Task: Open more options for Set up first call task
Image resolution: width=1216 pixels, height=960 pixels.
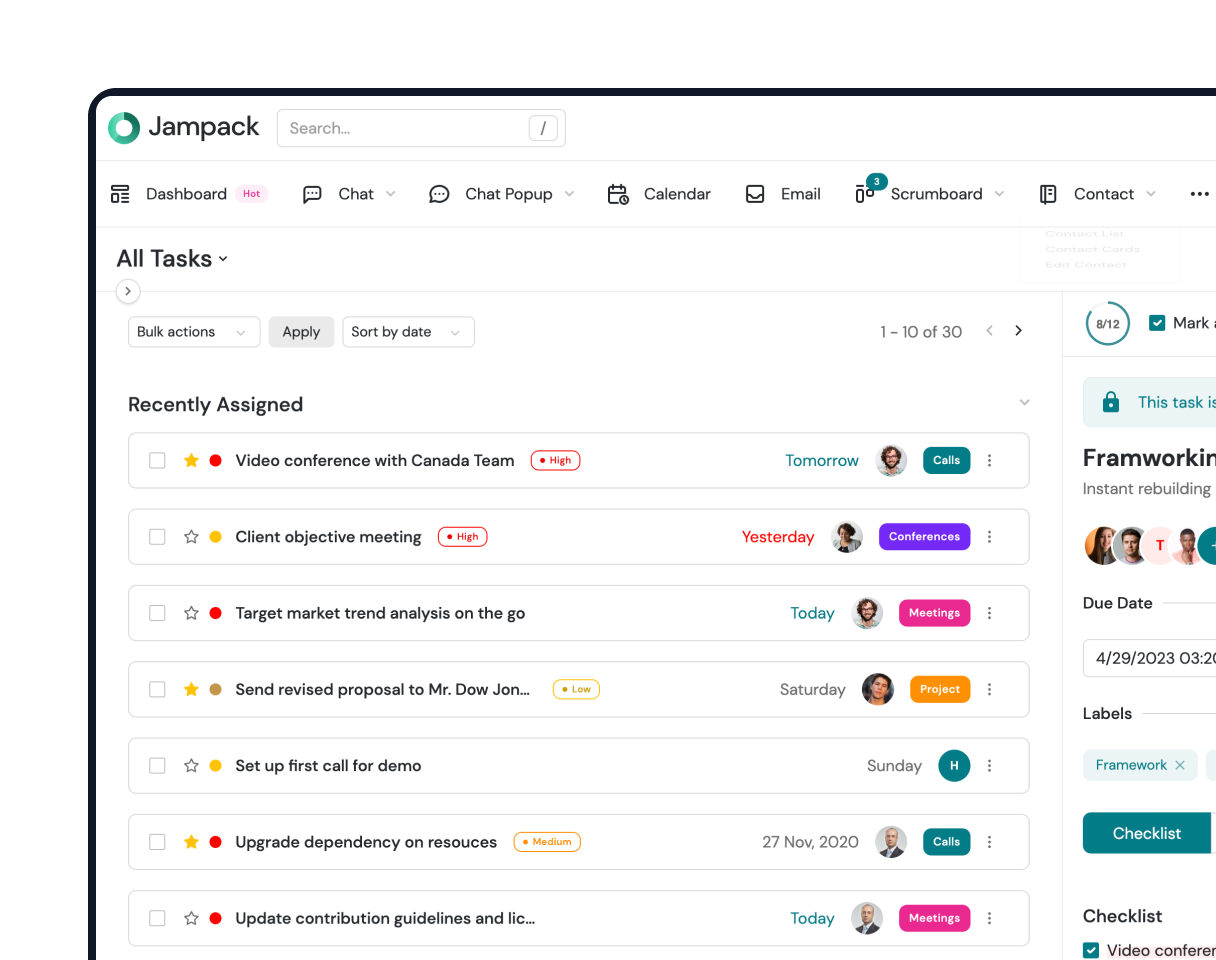Action: click(989, 766)
